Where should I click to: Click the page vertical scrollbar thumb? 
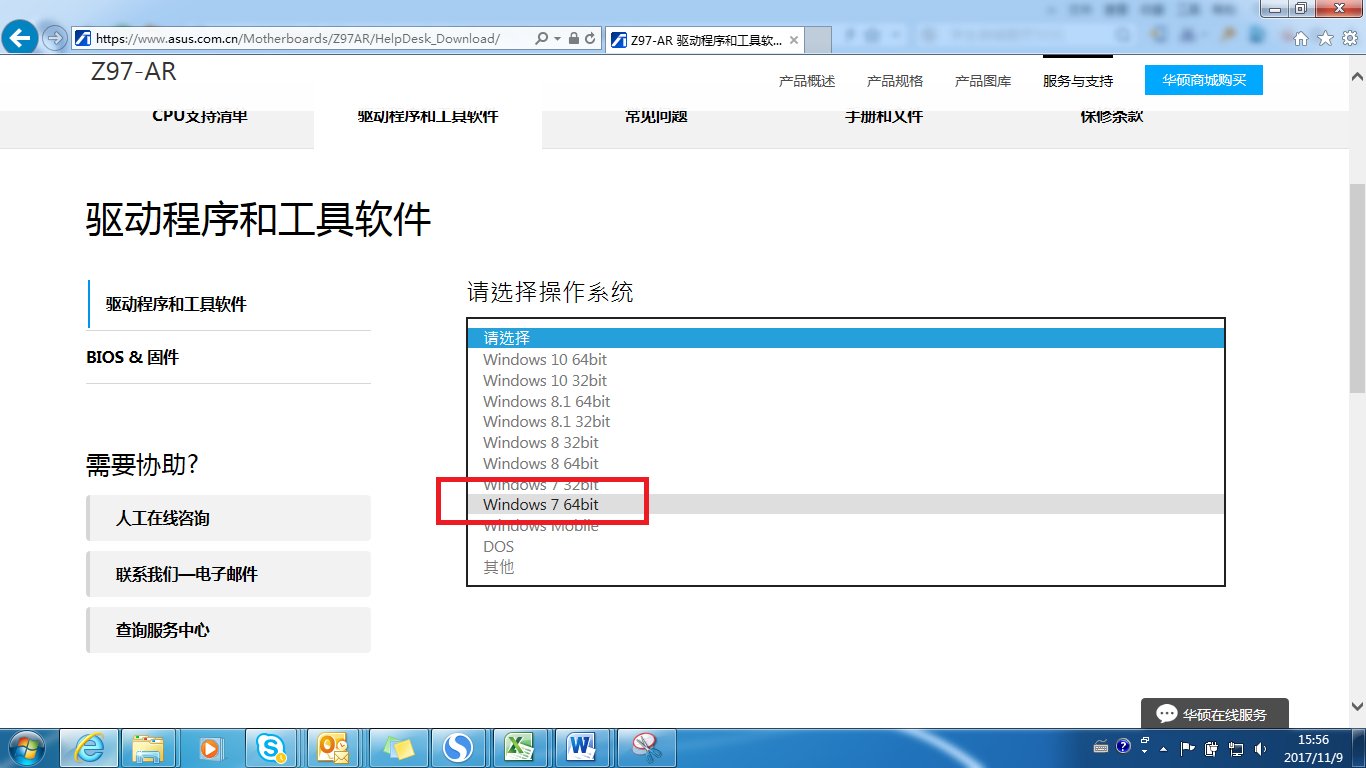point(1357,290)
